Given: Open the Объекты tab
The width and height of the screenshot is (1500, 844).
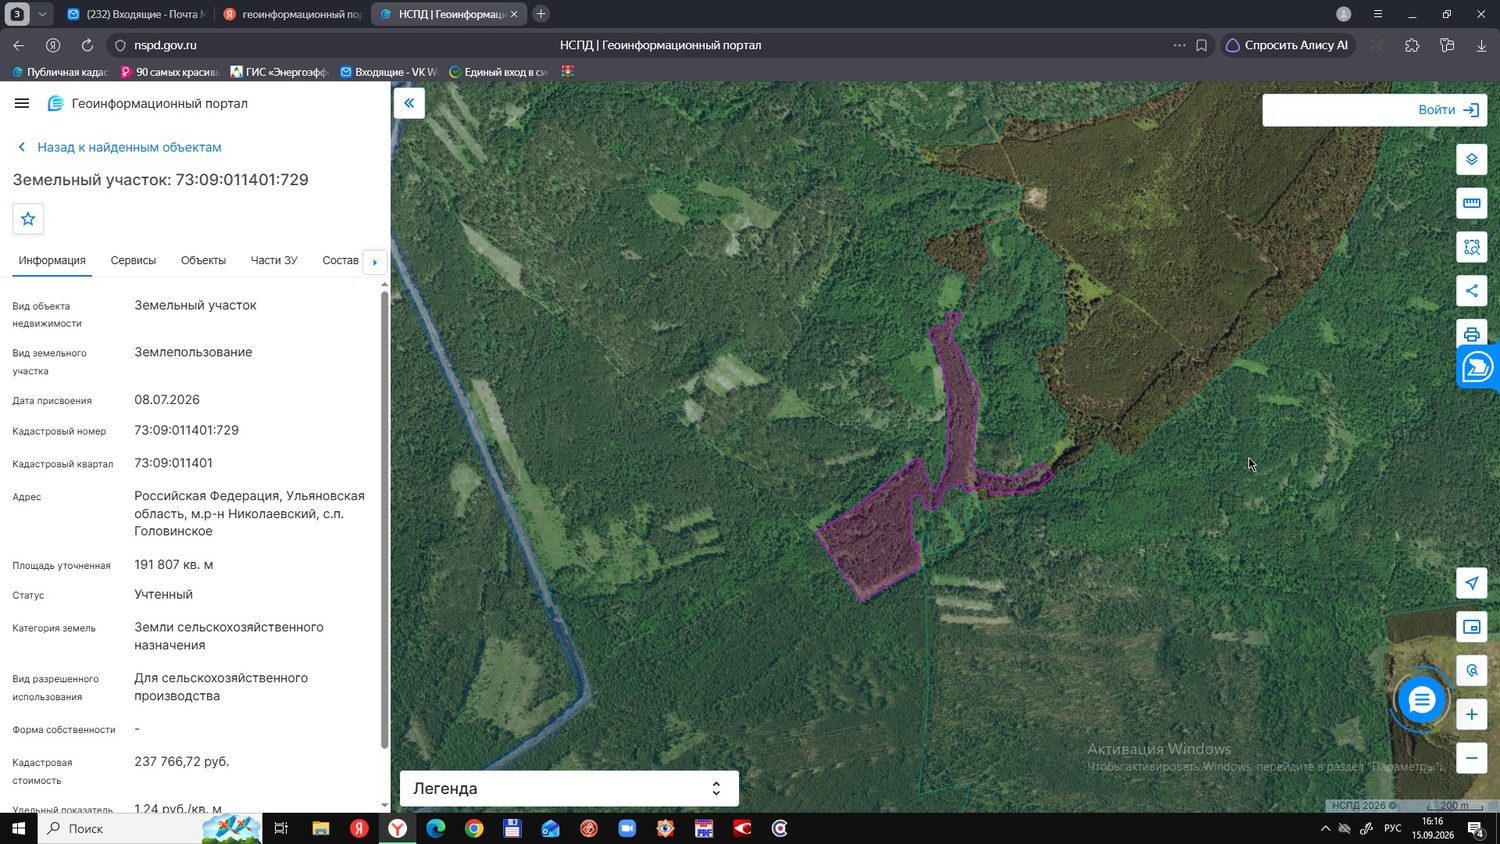Looking at the screenshot, I should (x=203, y=260).
